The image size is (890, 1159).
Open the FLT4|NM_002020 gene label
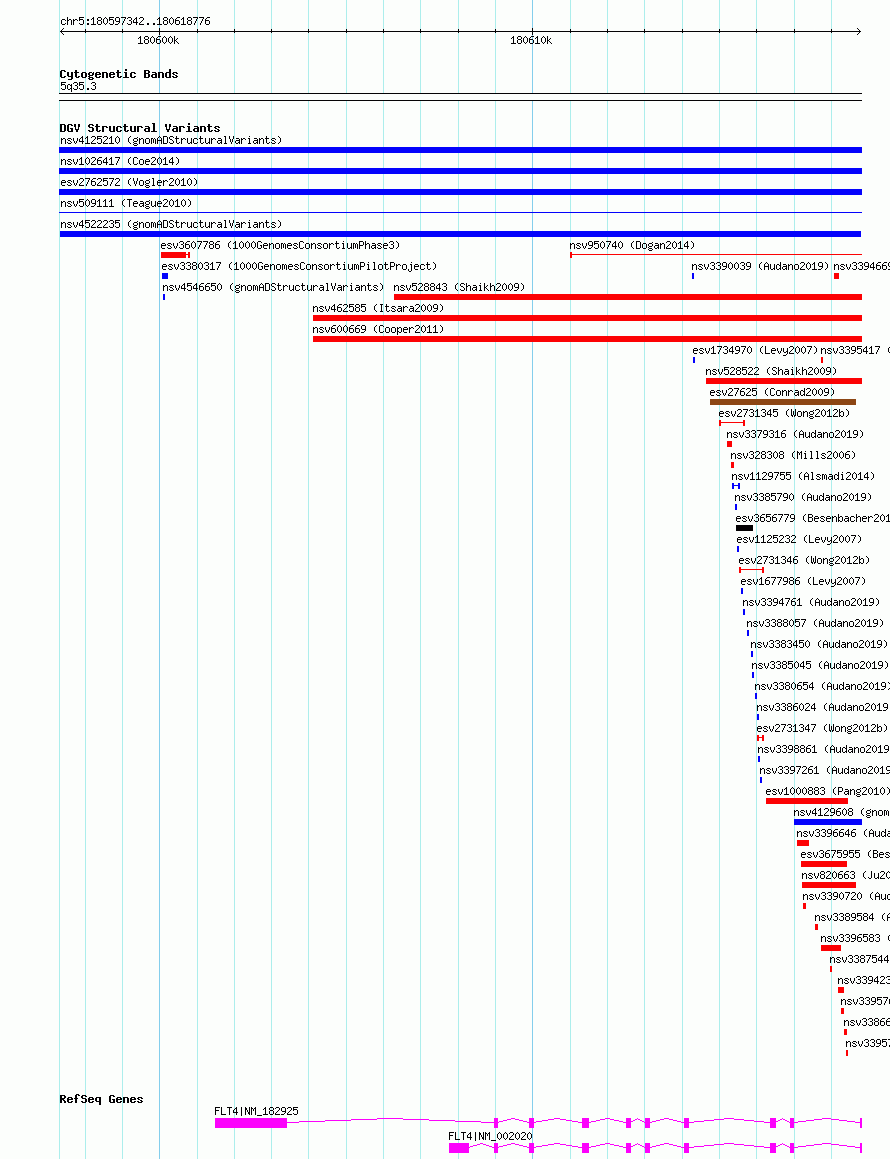tap(490, 1136)
